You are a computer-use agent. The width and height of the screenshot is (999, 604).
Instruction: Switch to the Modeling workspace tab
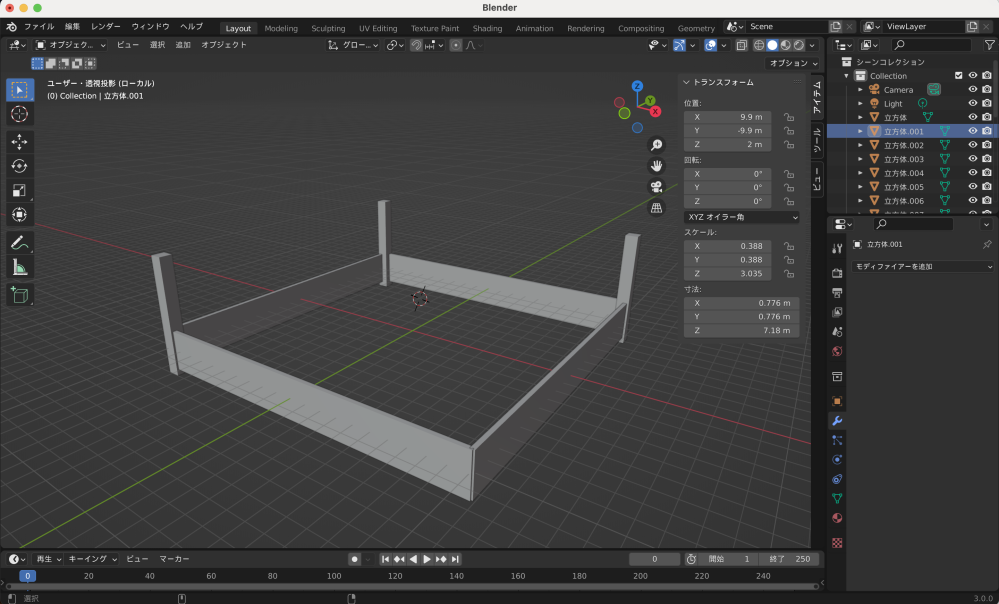(x=281, y=28)
